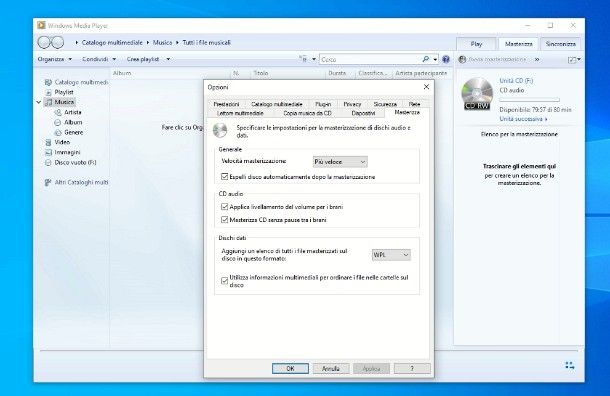The width and height of the screenshot is (610, 396).
Task: Open the Unità CD (F:) link
Action: click(x=516, y=81)
